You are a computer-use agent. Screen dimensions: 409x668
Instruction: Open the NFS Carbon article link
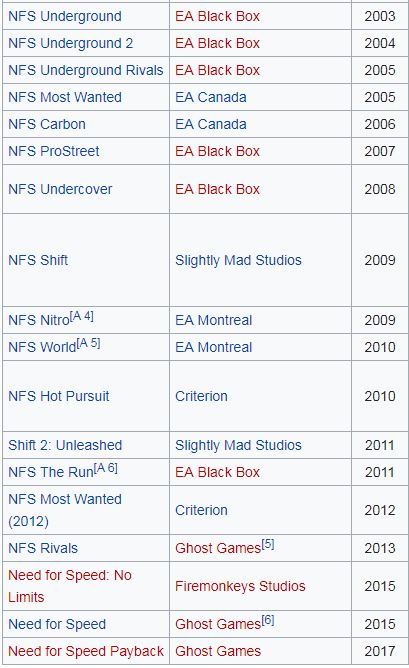pyautogui.click(x=47, y=124)
